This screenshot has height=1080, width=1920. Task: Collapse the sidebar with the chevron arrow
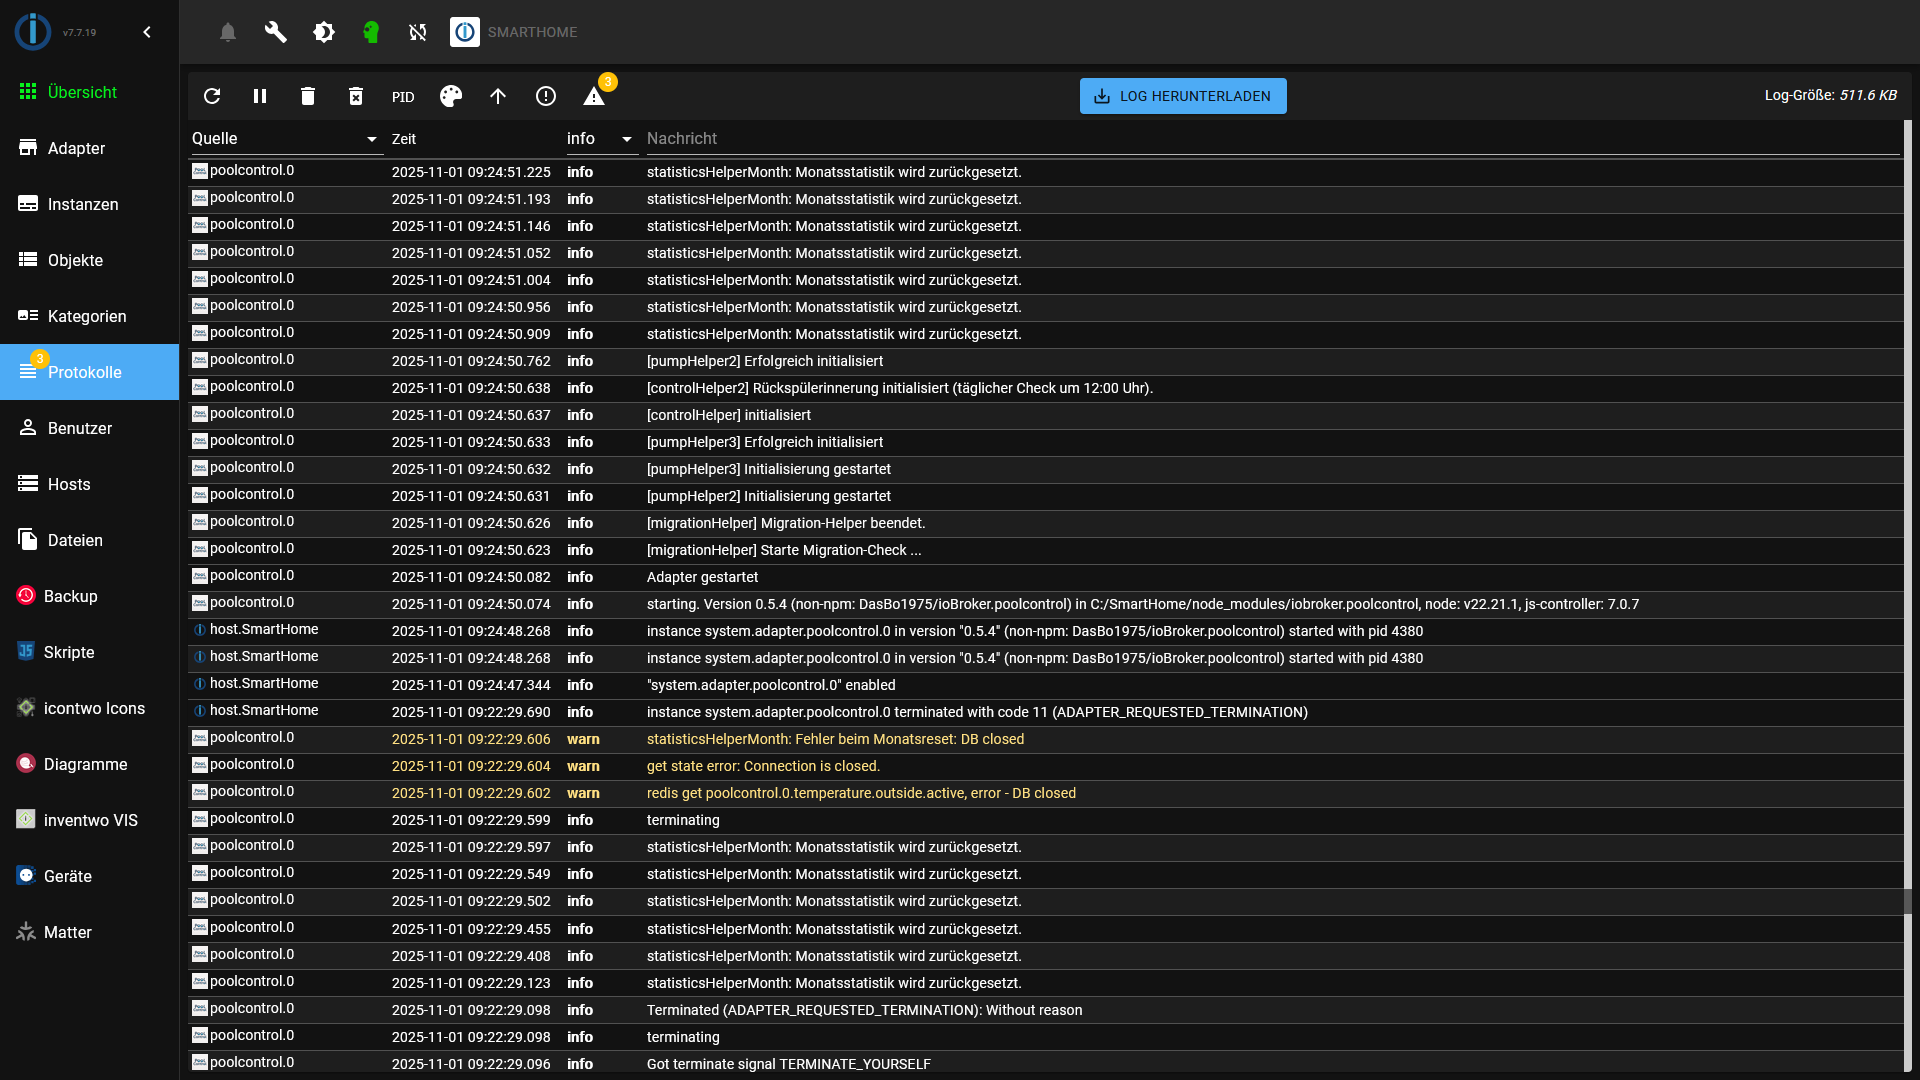click(147, 32)
